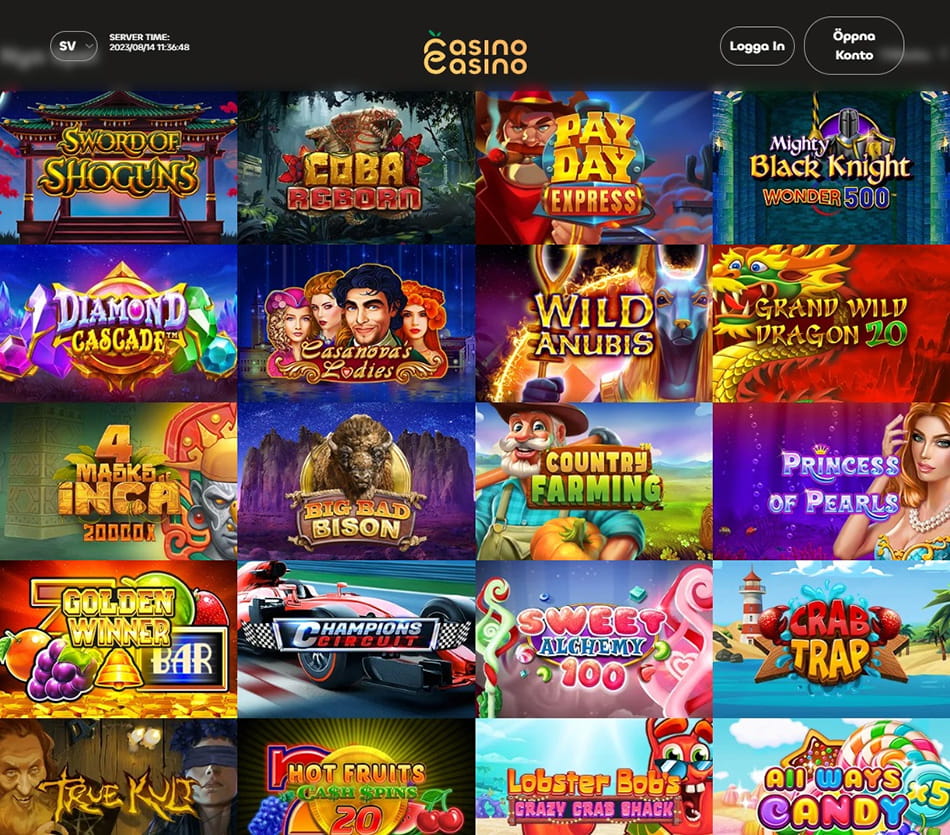Select the Big Bad Bison game
The image size is (950, 835).
(x=356, y=481)
